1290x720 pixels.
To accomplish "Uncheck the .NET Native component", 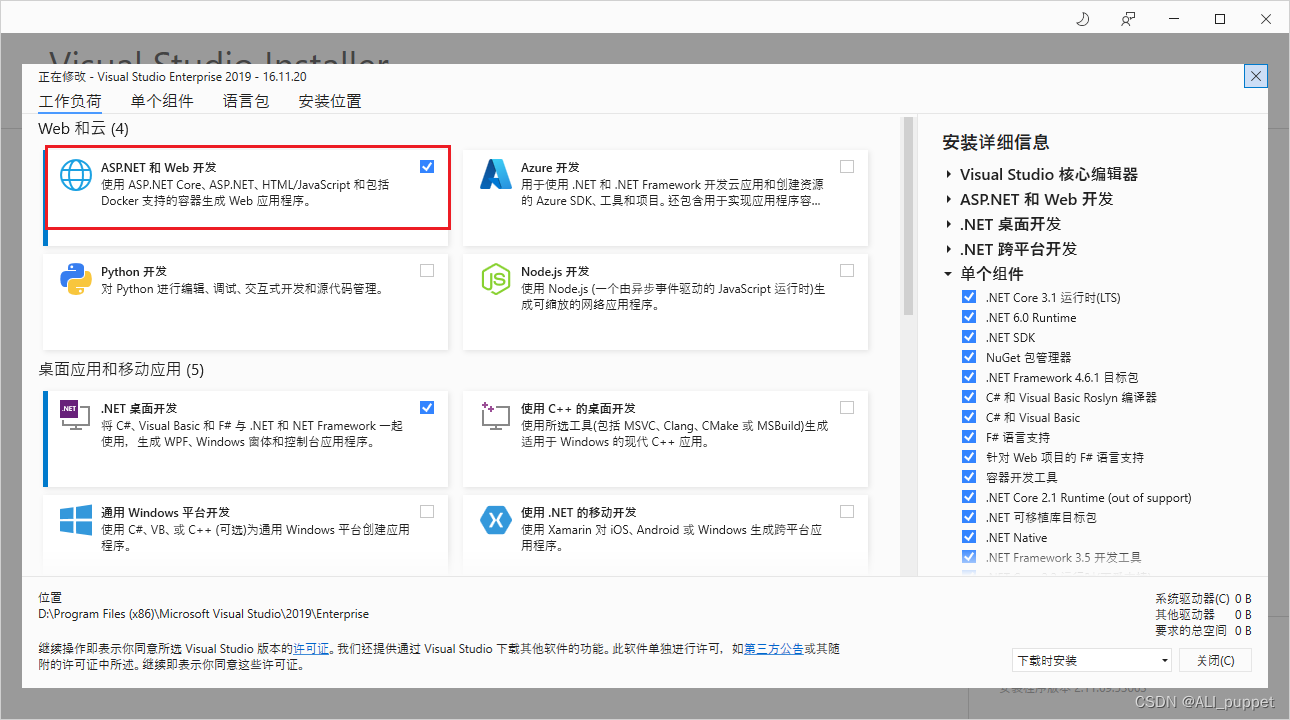I will (968, 537).
